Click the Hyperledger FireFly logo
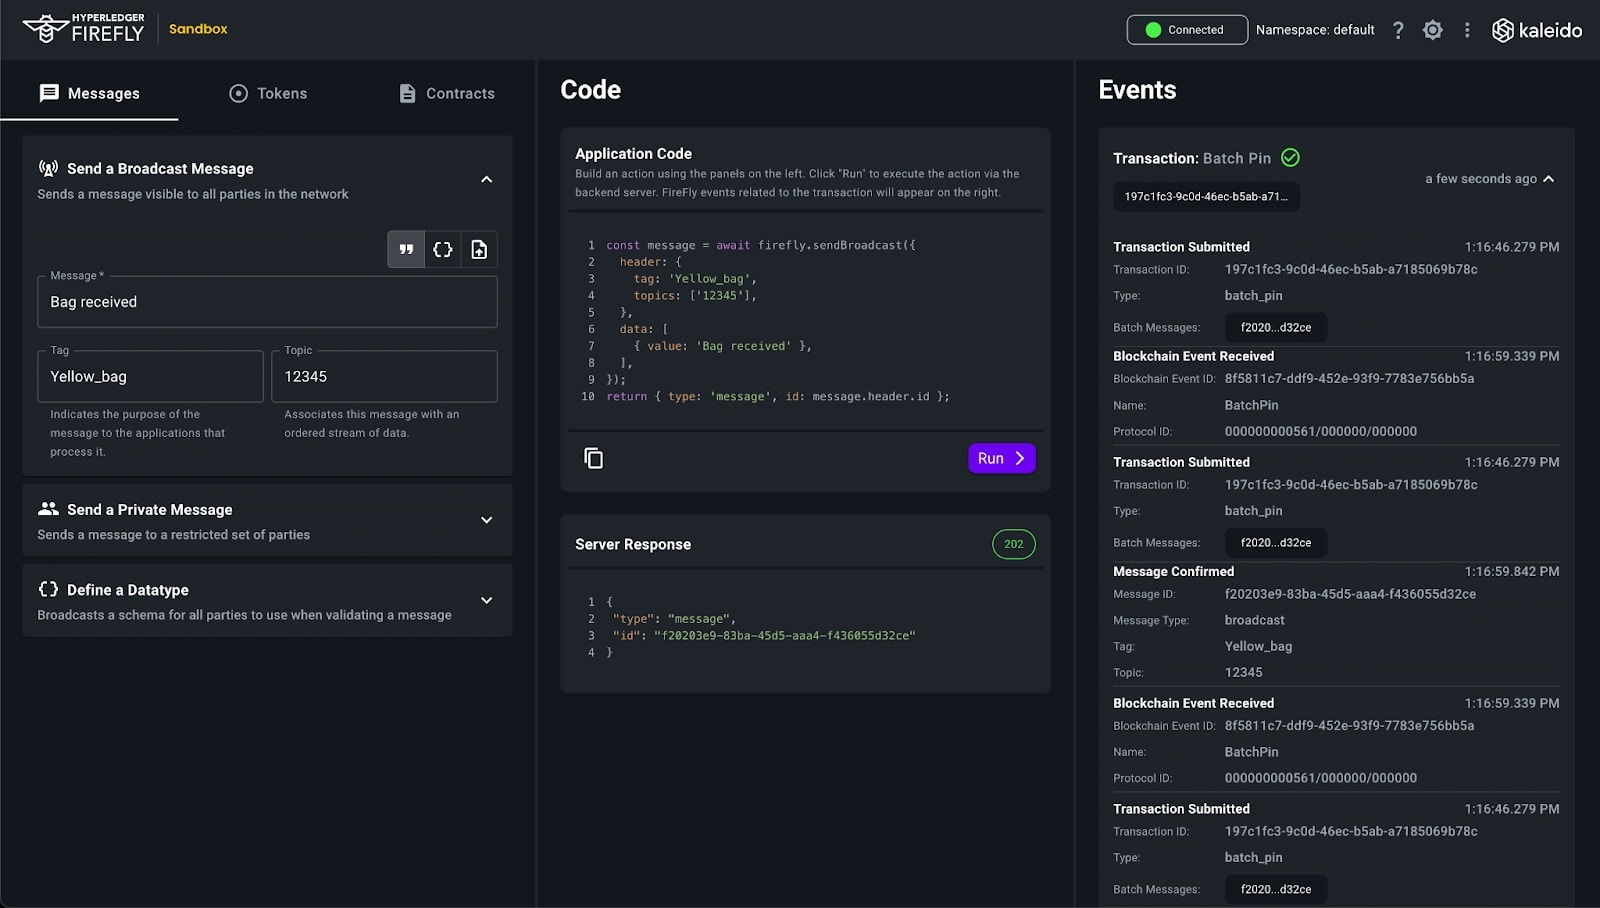The height and width of the screenshot is (908, 1600). click(84, 29)
